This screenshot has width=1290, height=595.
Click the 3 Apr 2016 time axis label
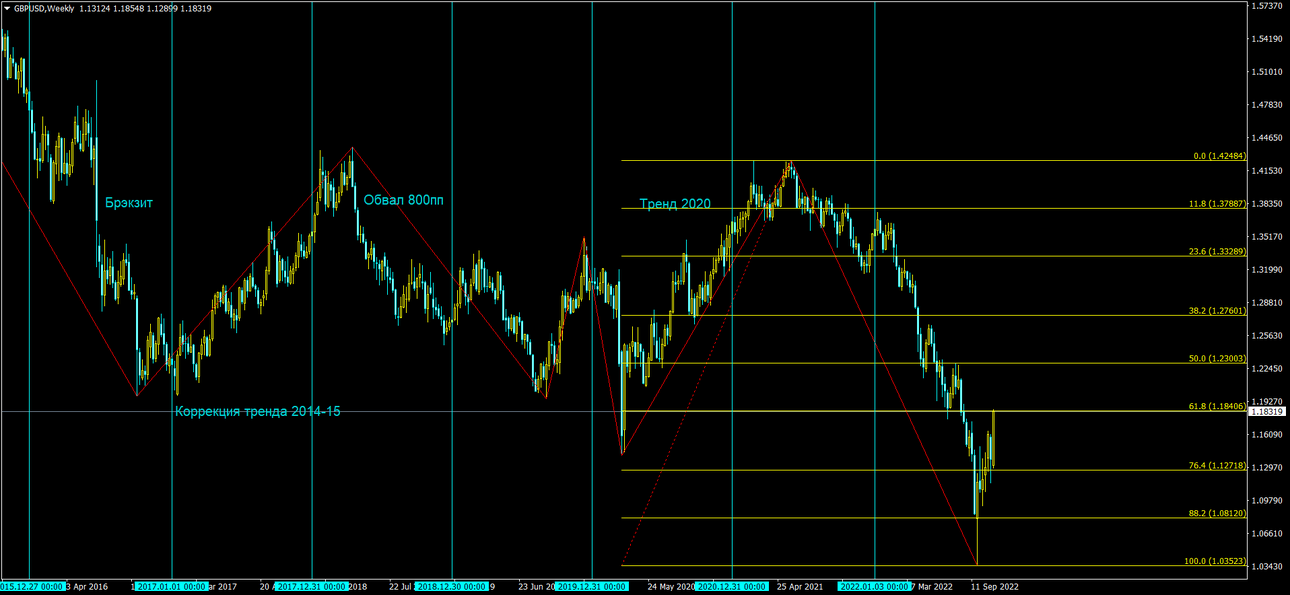[87, 586]
